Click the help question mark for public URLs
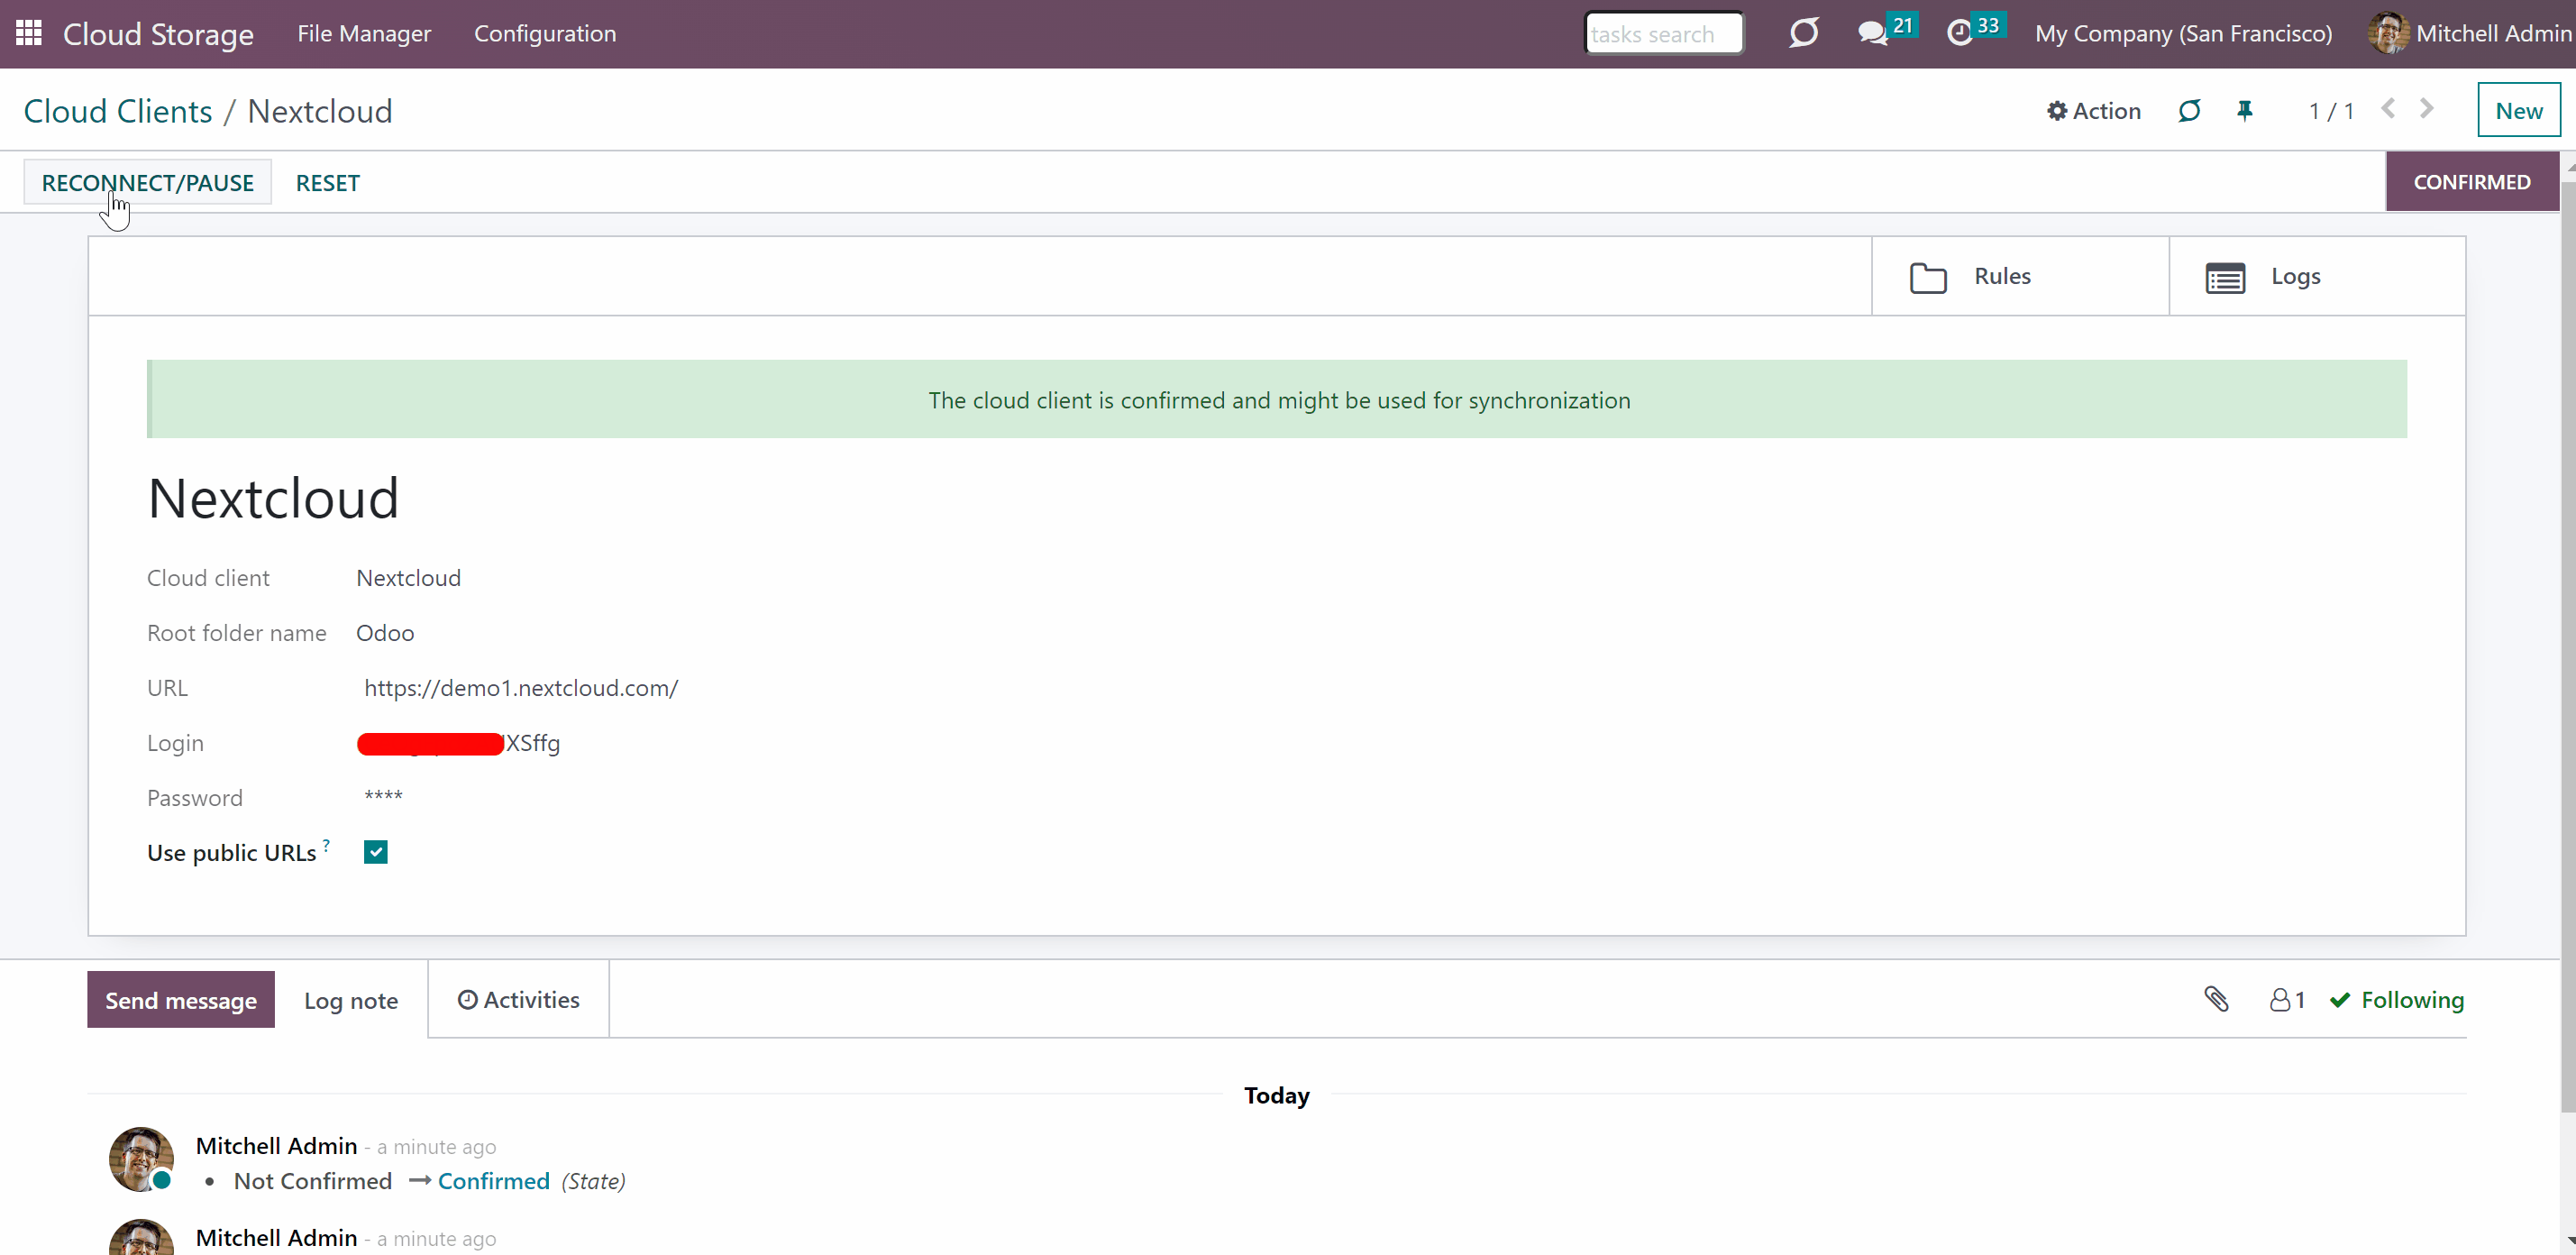The image size is (2576, 1255). point(326,845)
